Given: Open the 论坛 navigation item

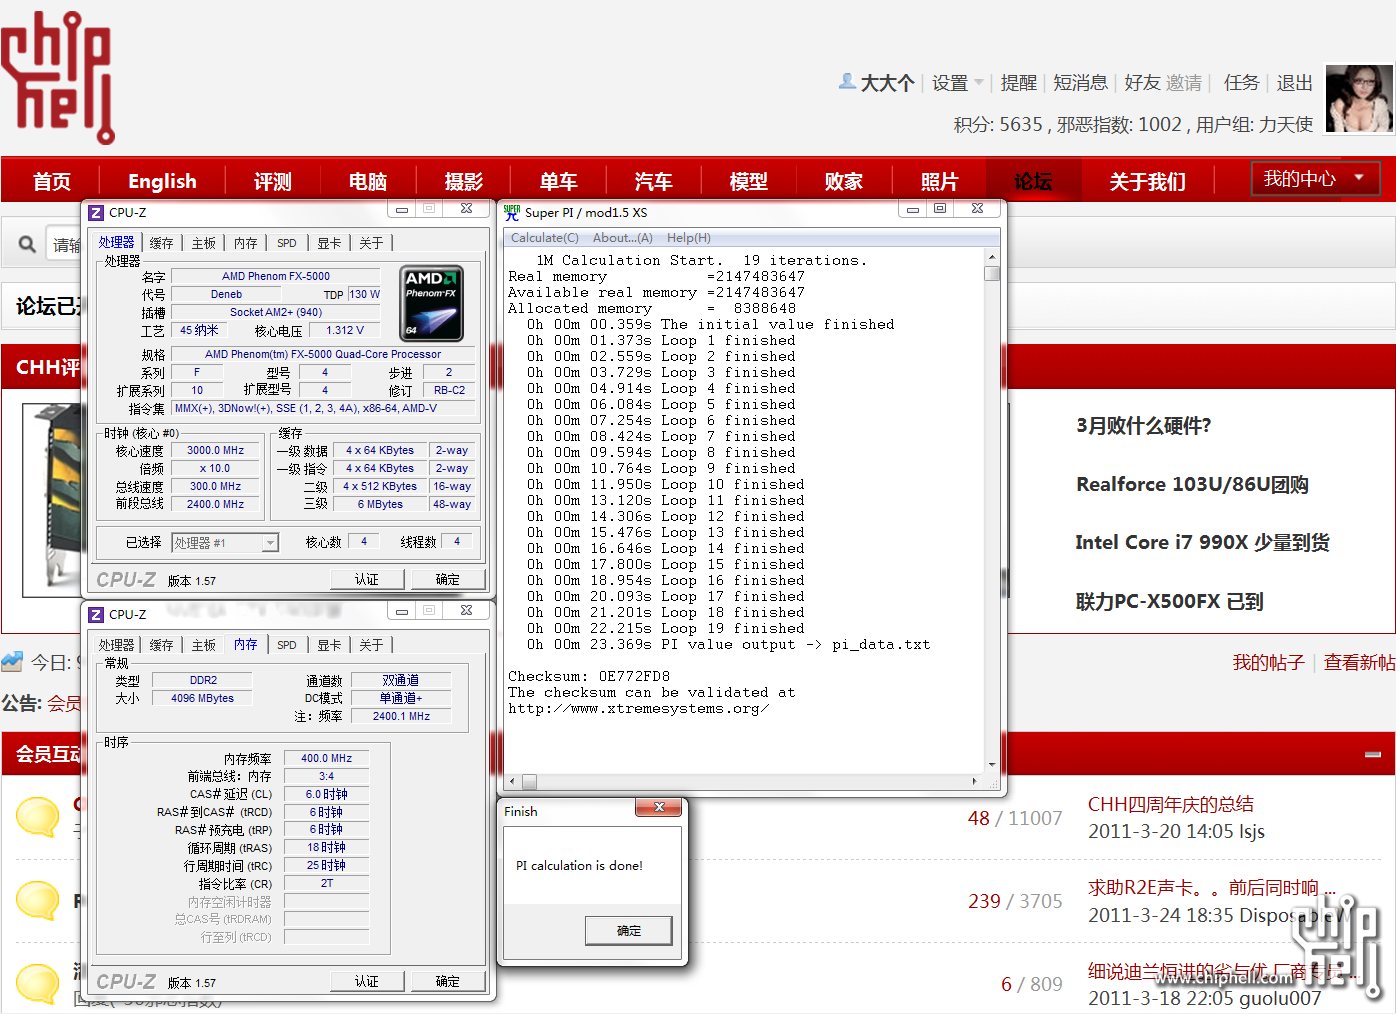Looking at the screenshot, I should point(1033,181).
